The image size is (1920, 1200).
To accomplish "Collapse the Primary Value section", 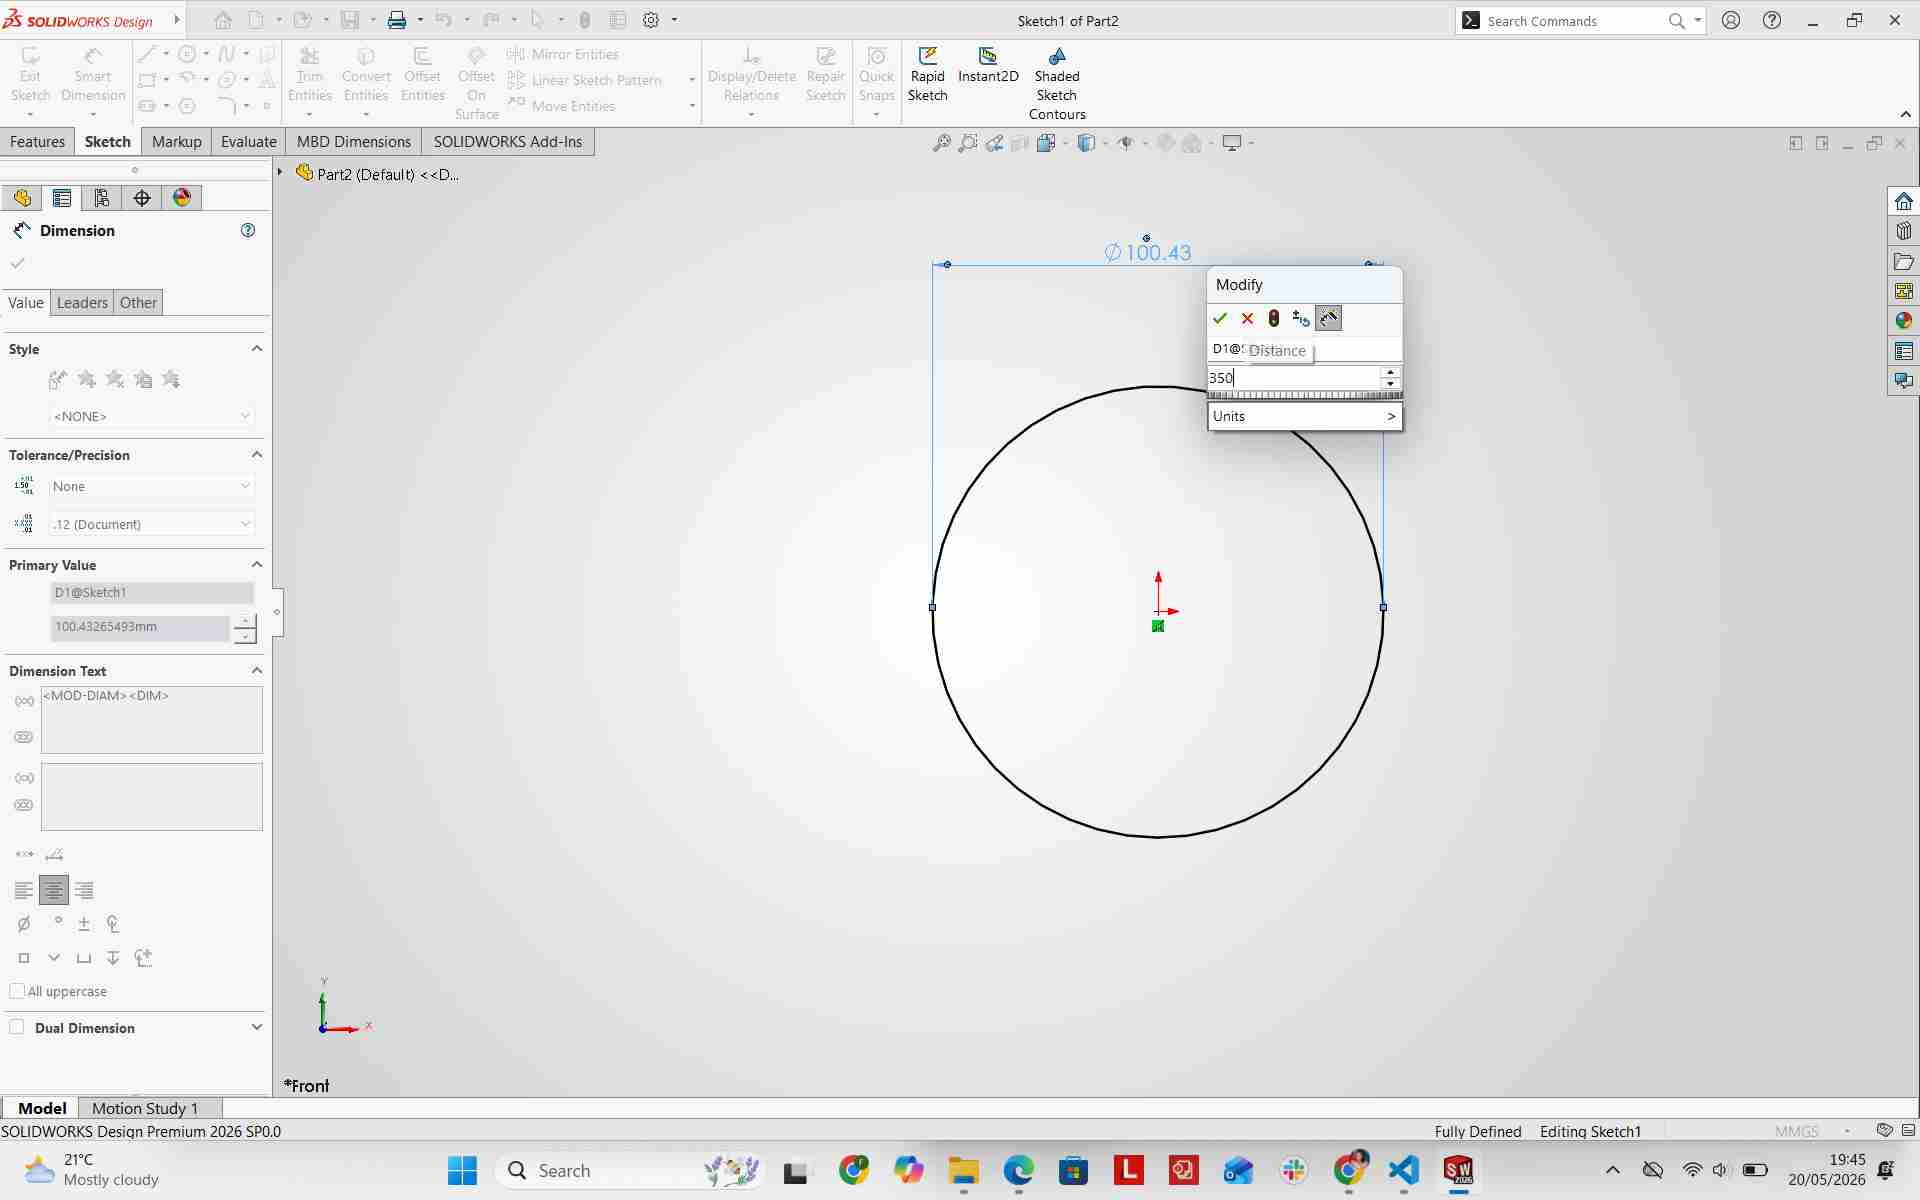I will pos(257,565).
